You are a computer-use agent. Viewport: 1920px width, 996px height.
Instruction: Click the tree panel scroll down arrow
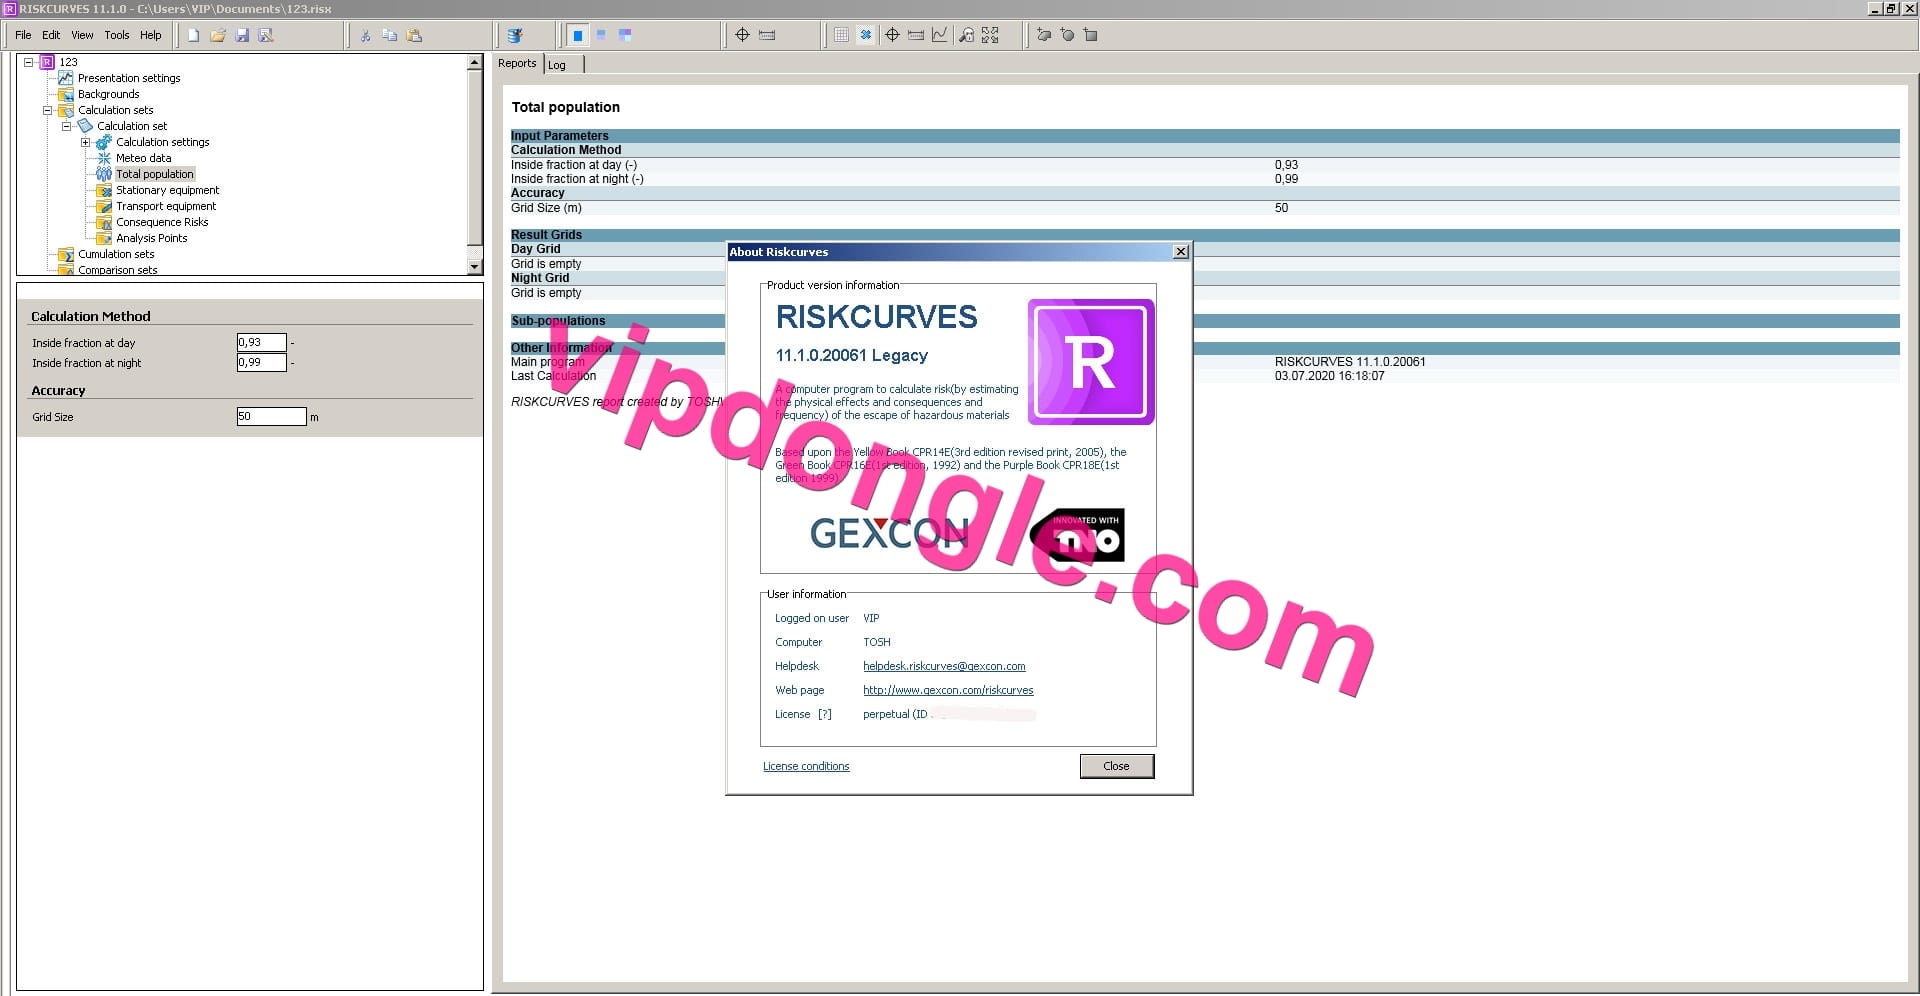(x=475, y=267)
